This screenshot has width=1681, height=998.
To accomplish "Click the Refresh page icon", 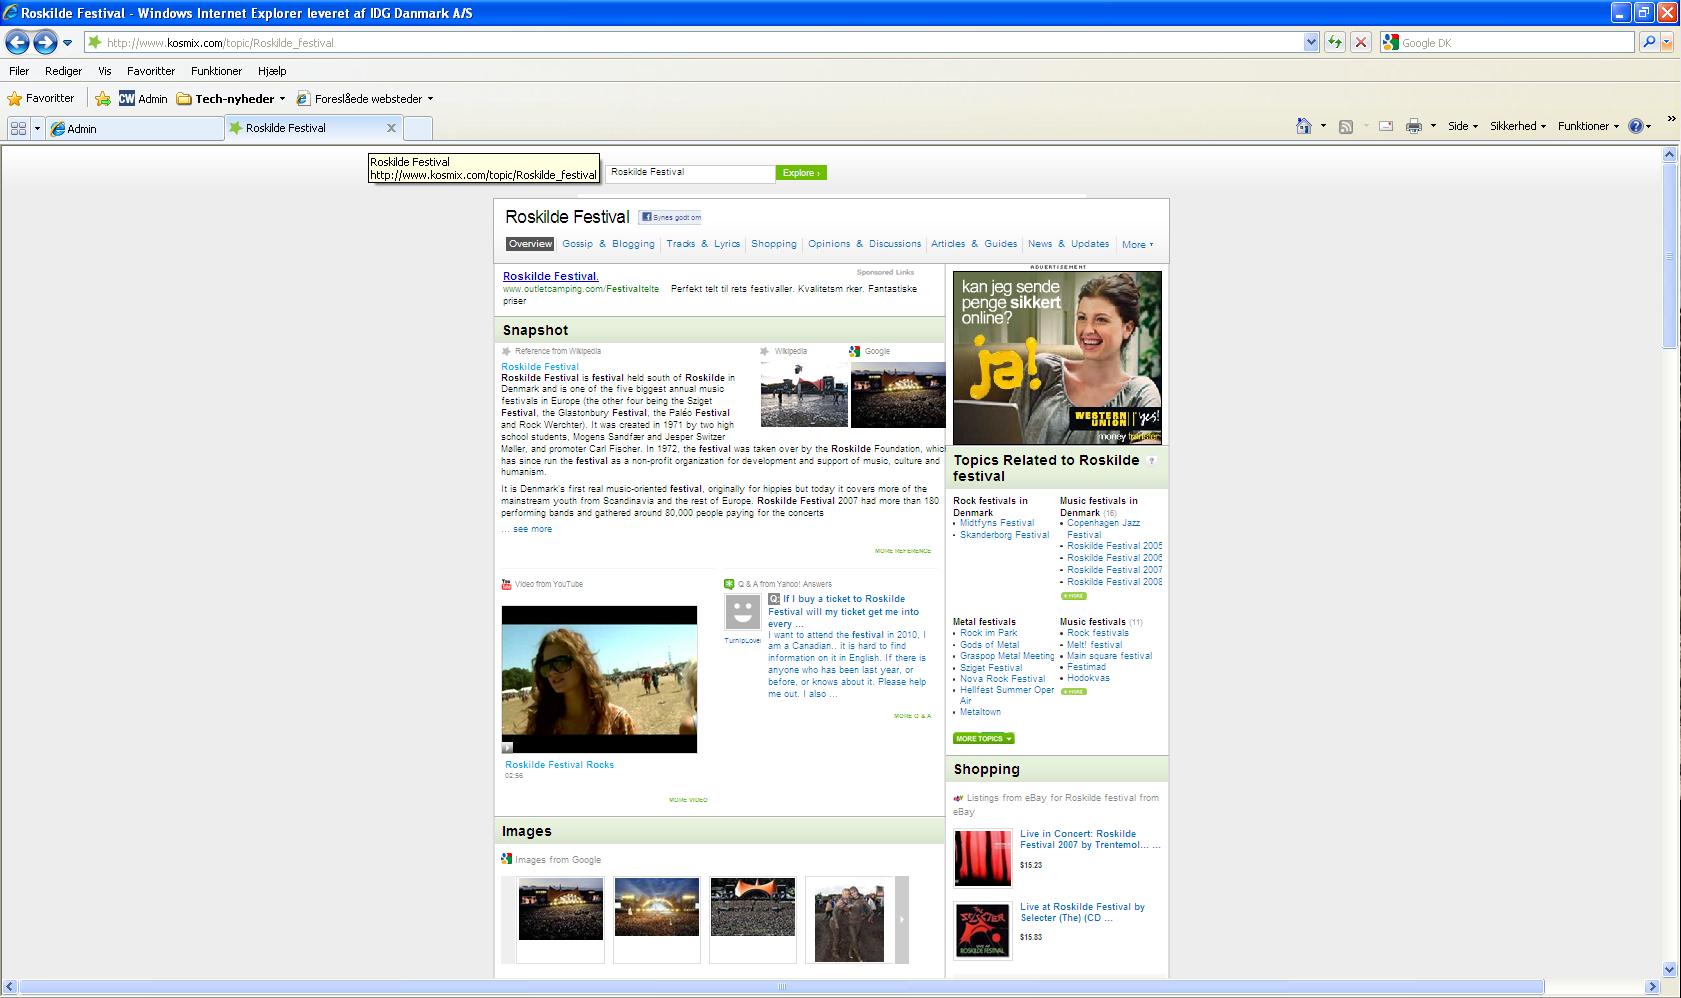I will [1334, 42].
